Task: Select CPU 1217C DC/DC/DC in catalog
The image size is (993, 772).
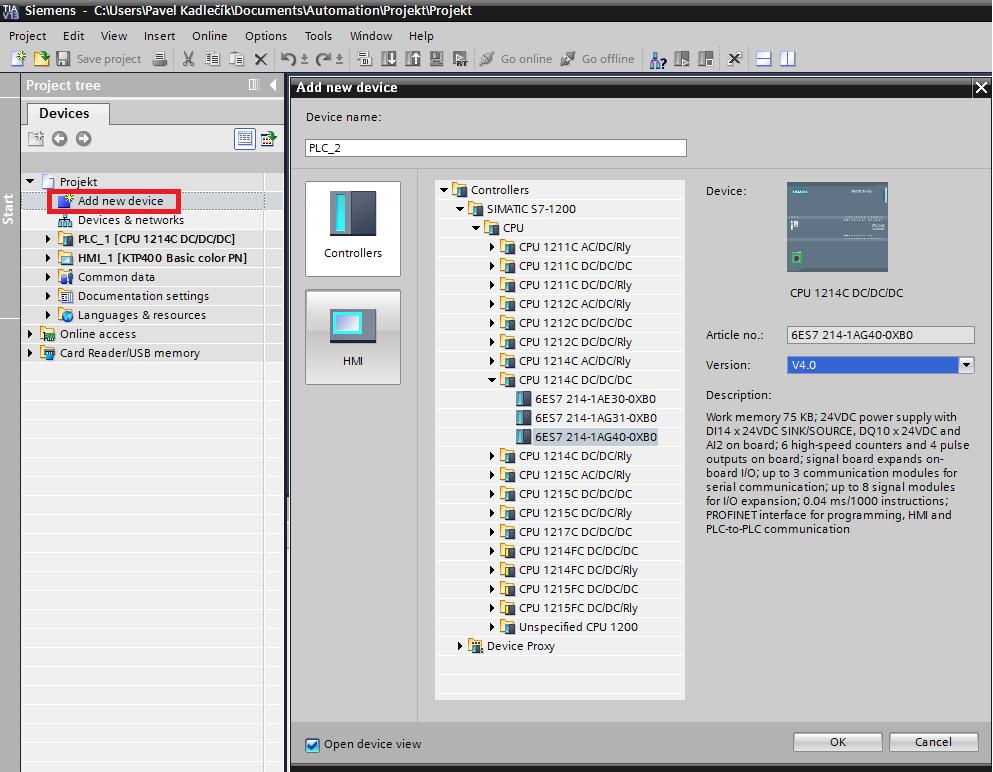Action: point(575,532)
